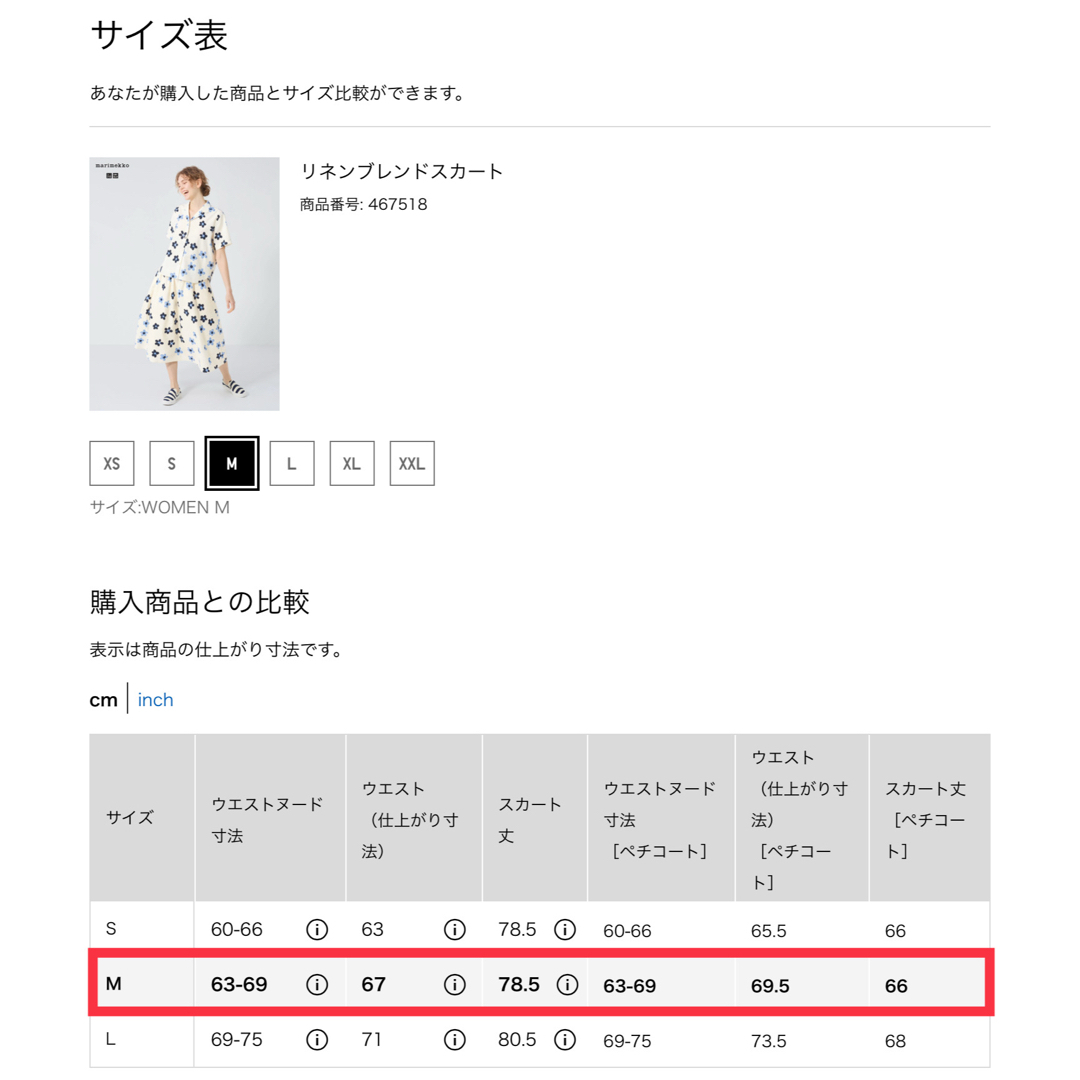Click the M row in the size table

click(541, 984)
